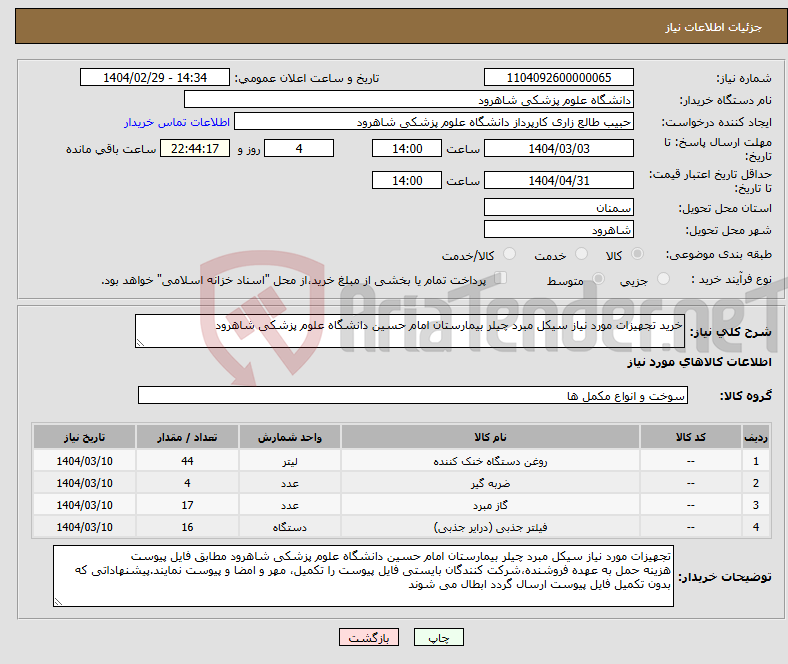
Task: Select the متوسط purchase type radio
Action: point(598,278)
